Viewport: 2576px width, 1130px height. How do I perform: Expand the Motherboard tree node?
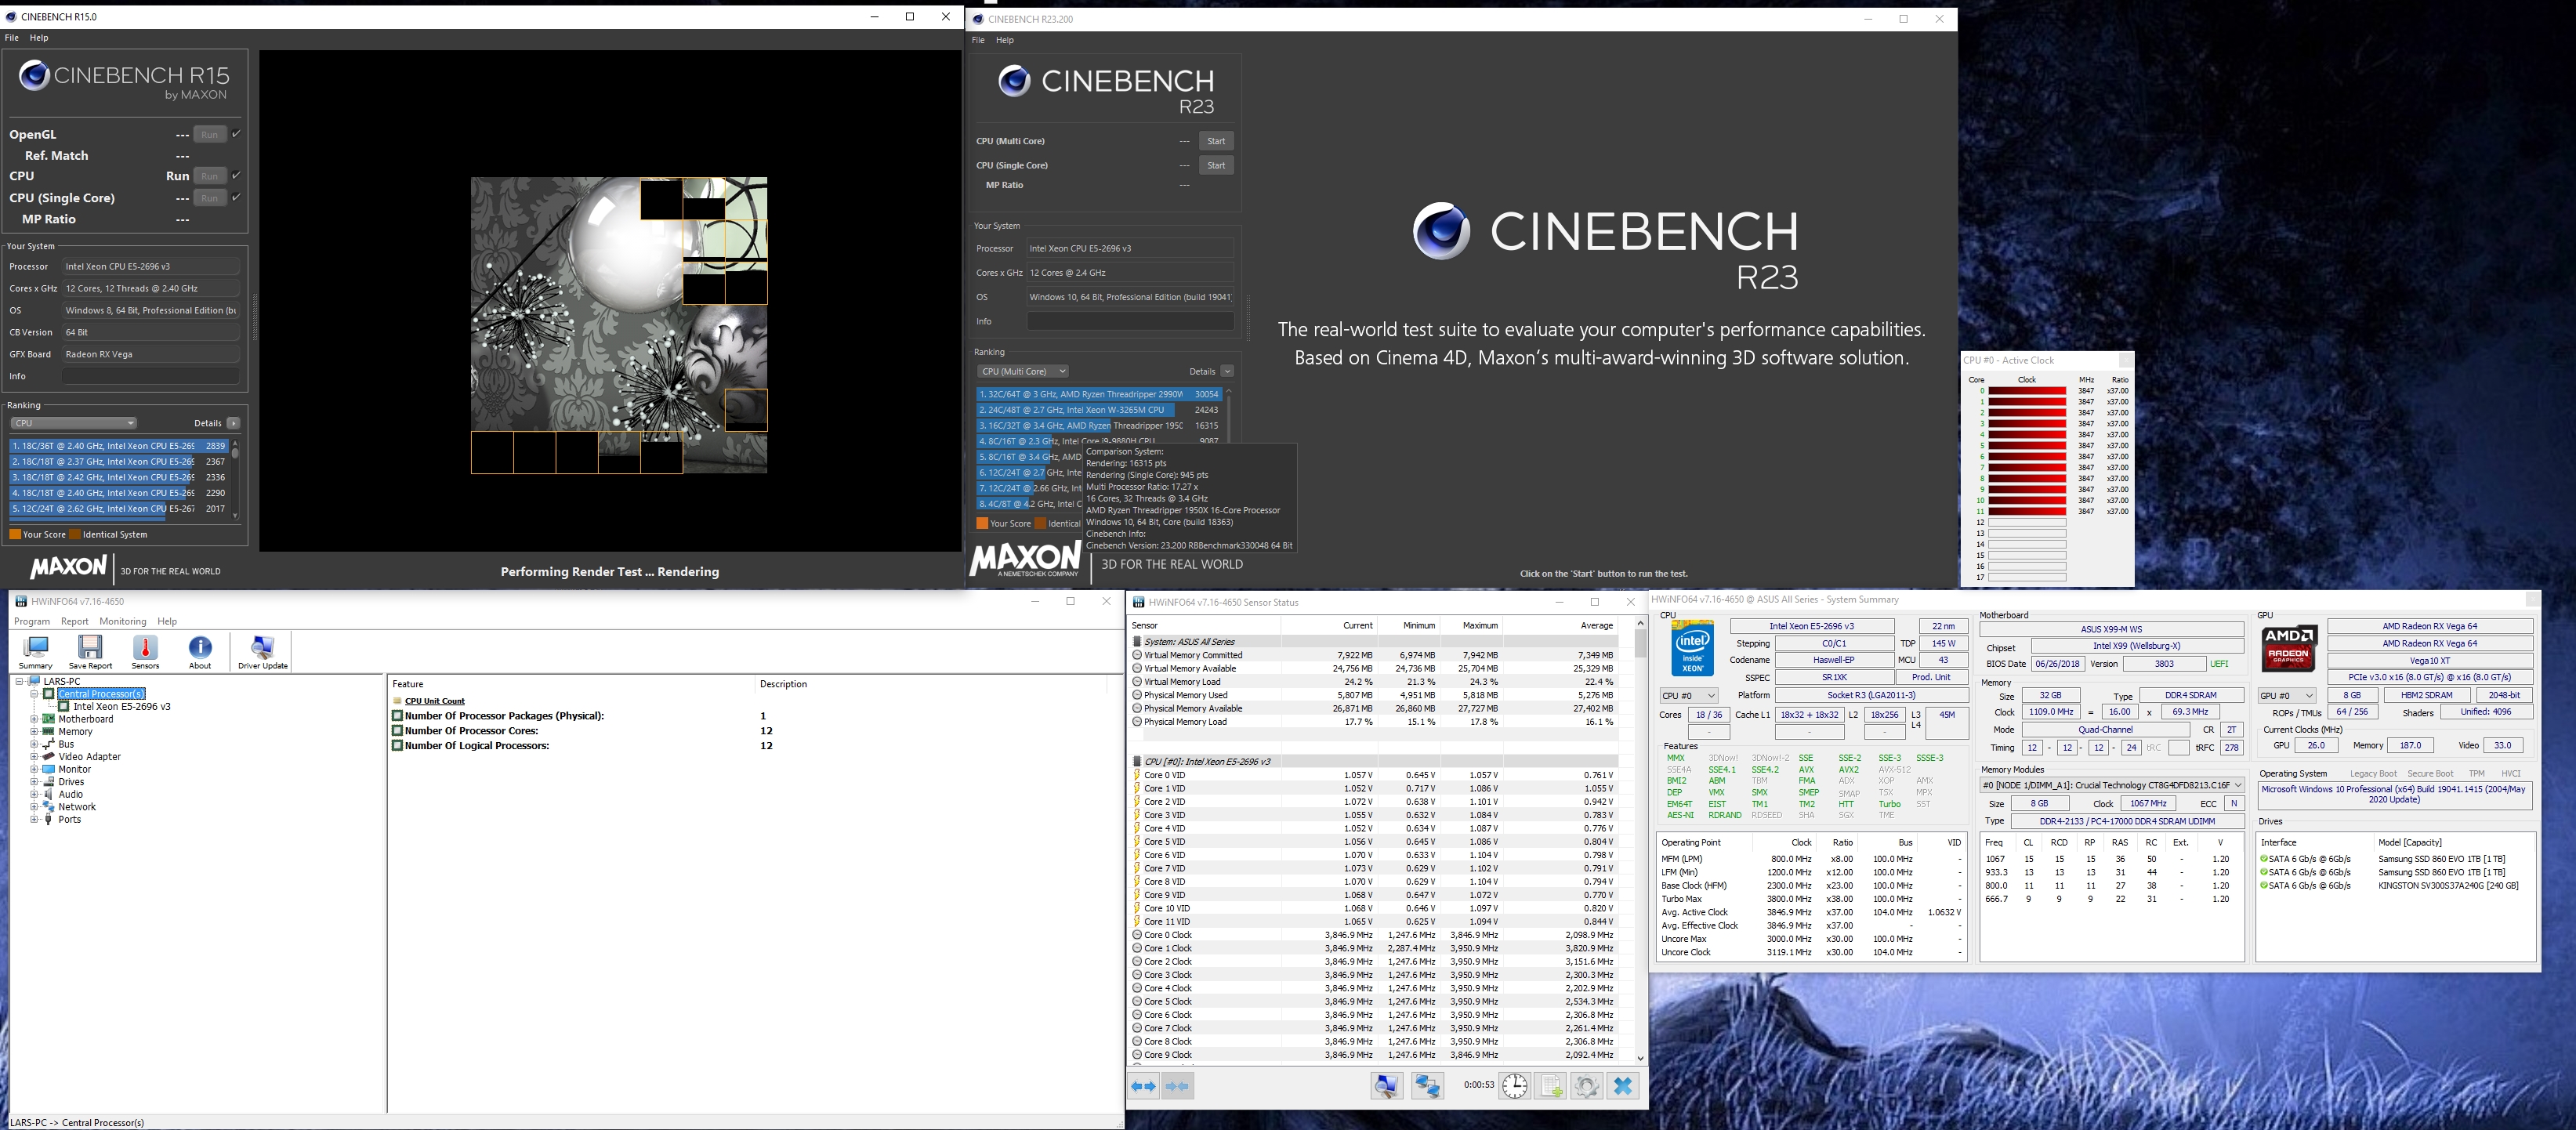[34, 719]
